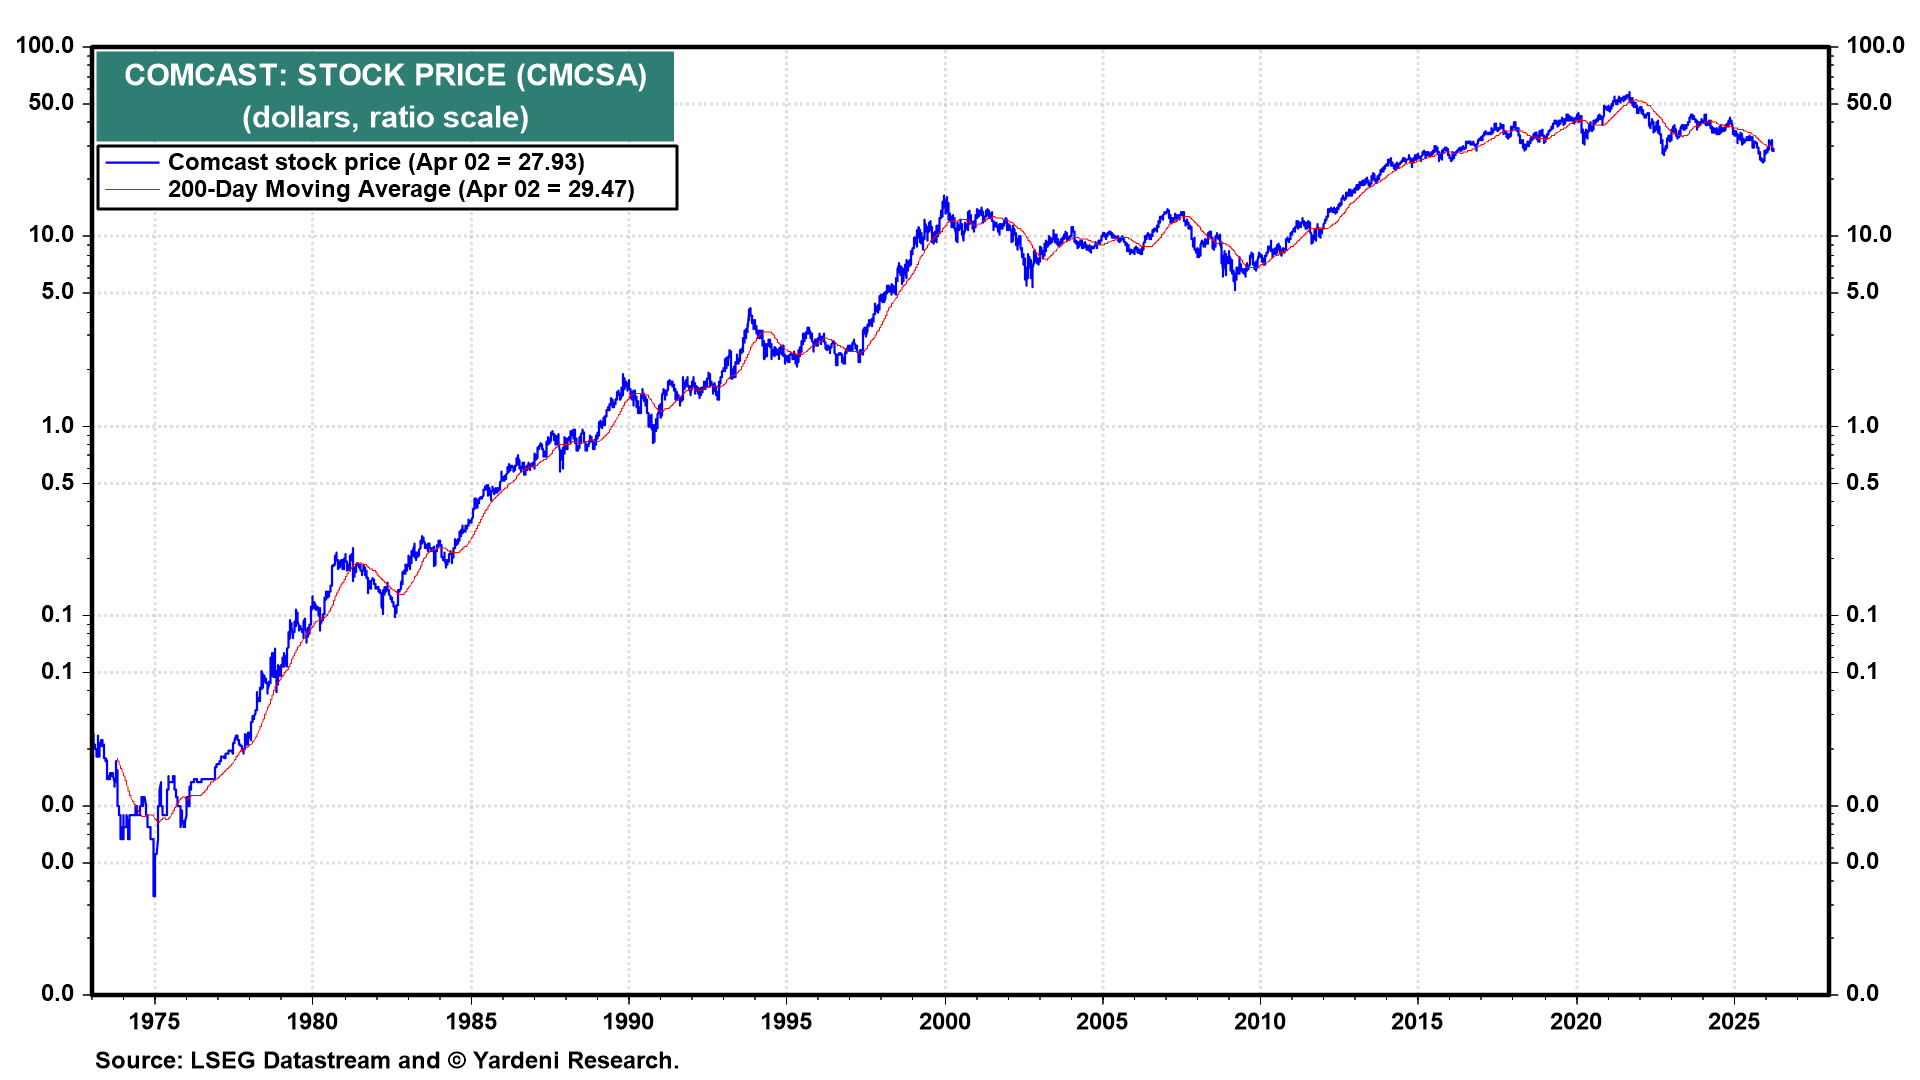Click the red 200-Day Moving Average legend line
The height and width of the screenshot is (1080, 1920).
coord(132,190)
